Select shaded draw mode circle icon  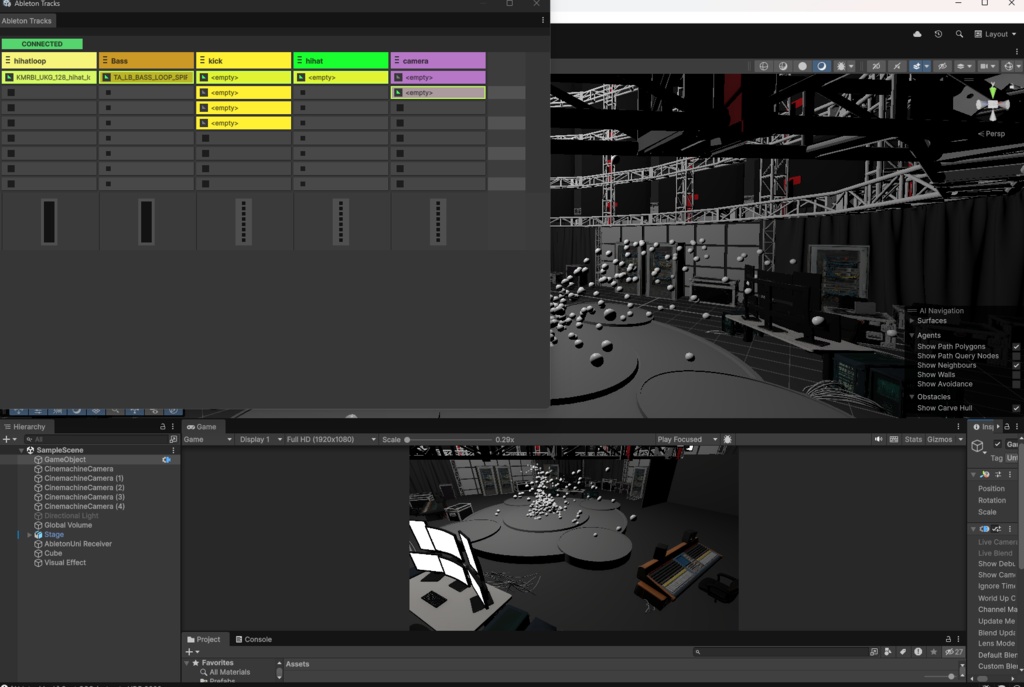pos(802,66)
